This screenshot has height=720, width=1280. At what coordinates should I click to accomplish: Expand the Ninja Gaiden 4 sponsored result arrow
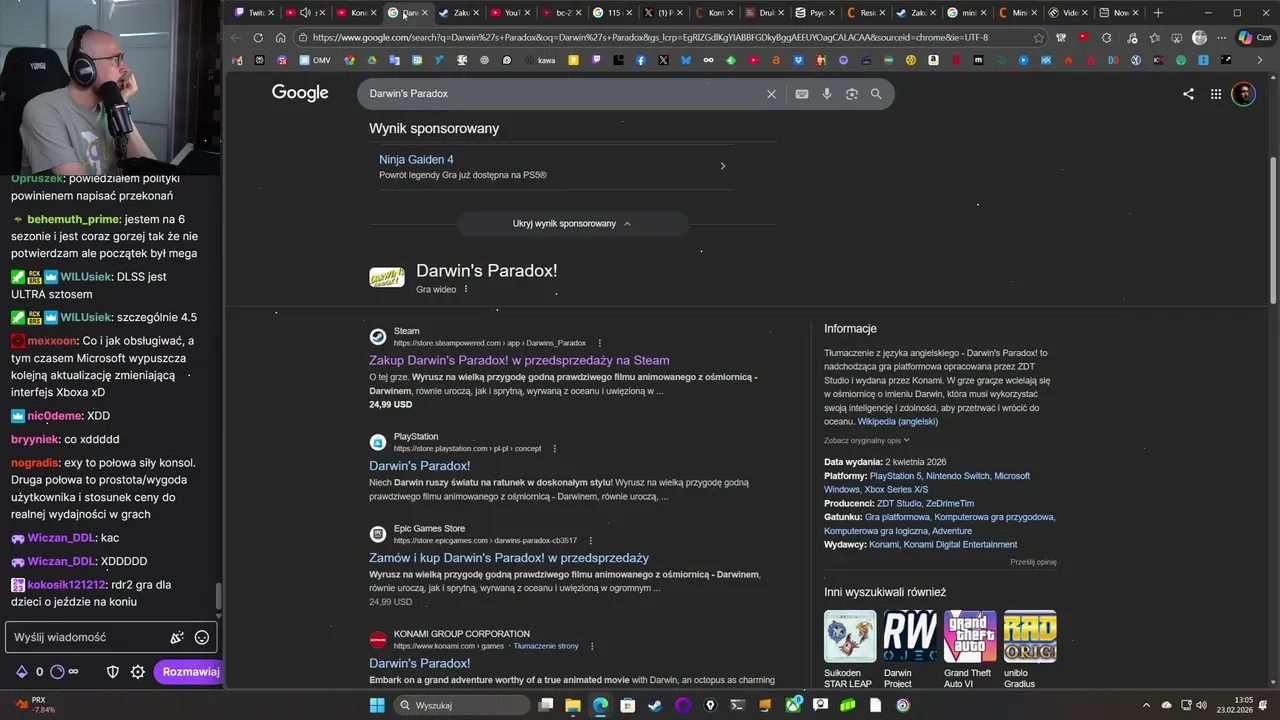tap(723, 166)
